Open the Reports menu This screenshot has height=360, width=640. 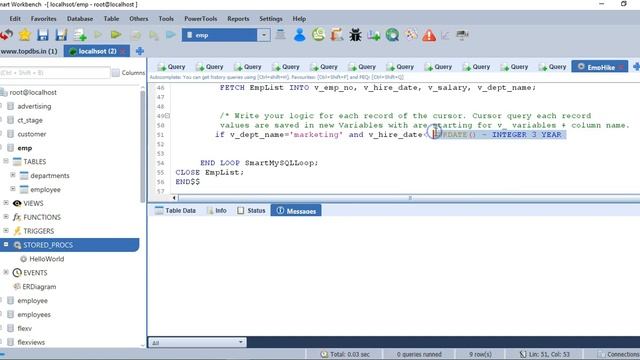[x=238, y=19]
